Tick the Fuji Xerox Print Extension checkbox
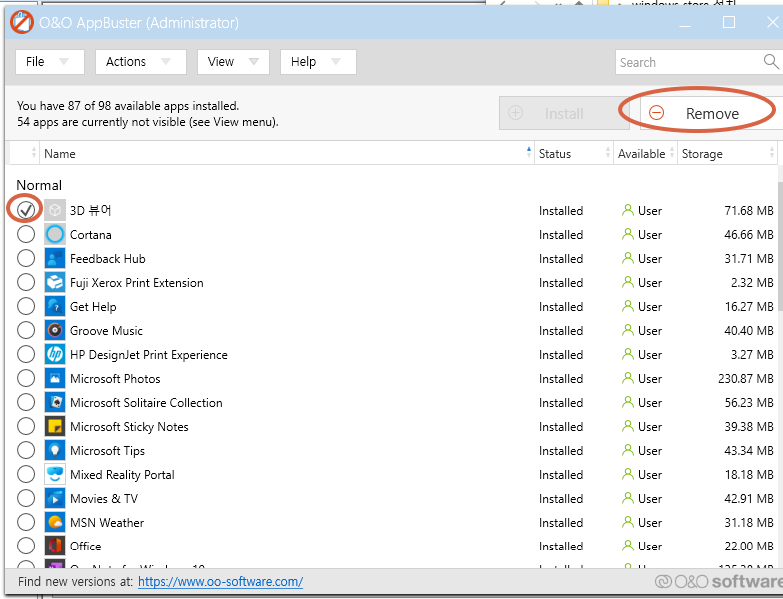 [x=26, y=282]
